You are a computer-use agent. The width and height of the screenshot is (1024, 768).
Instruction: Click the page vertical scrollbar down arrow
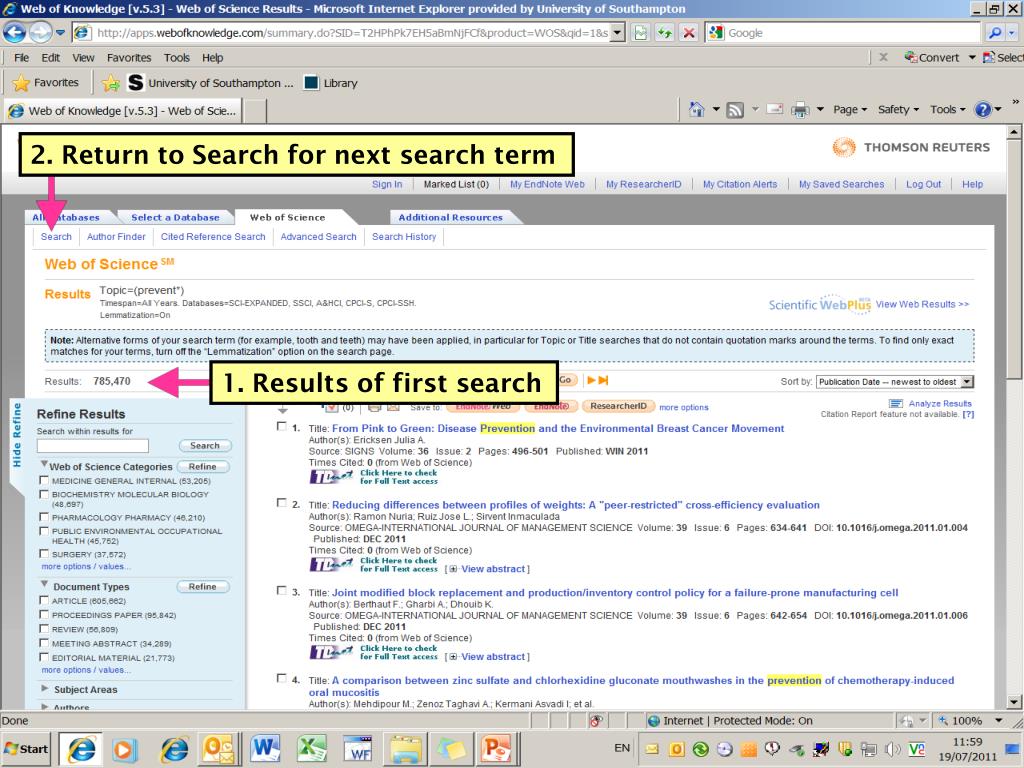click(1014, 702)
